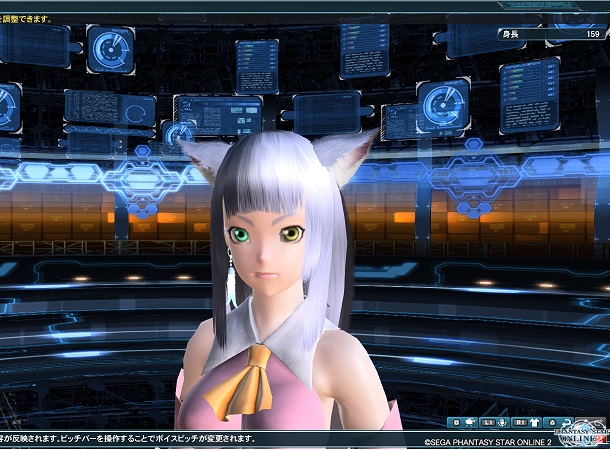Open the shirt costume preview icon
The image size is (610, 450).
(534, 422)
